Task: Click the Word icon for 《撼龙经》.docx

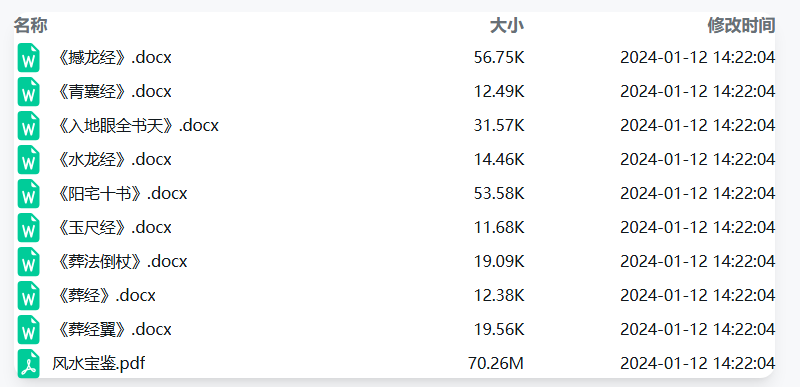Action: 29,58
